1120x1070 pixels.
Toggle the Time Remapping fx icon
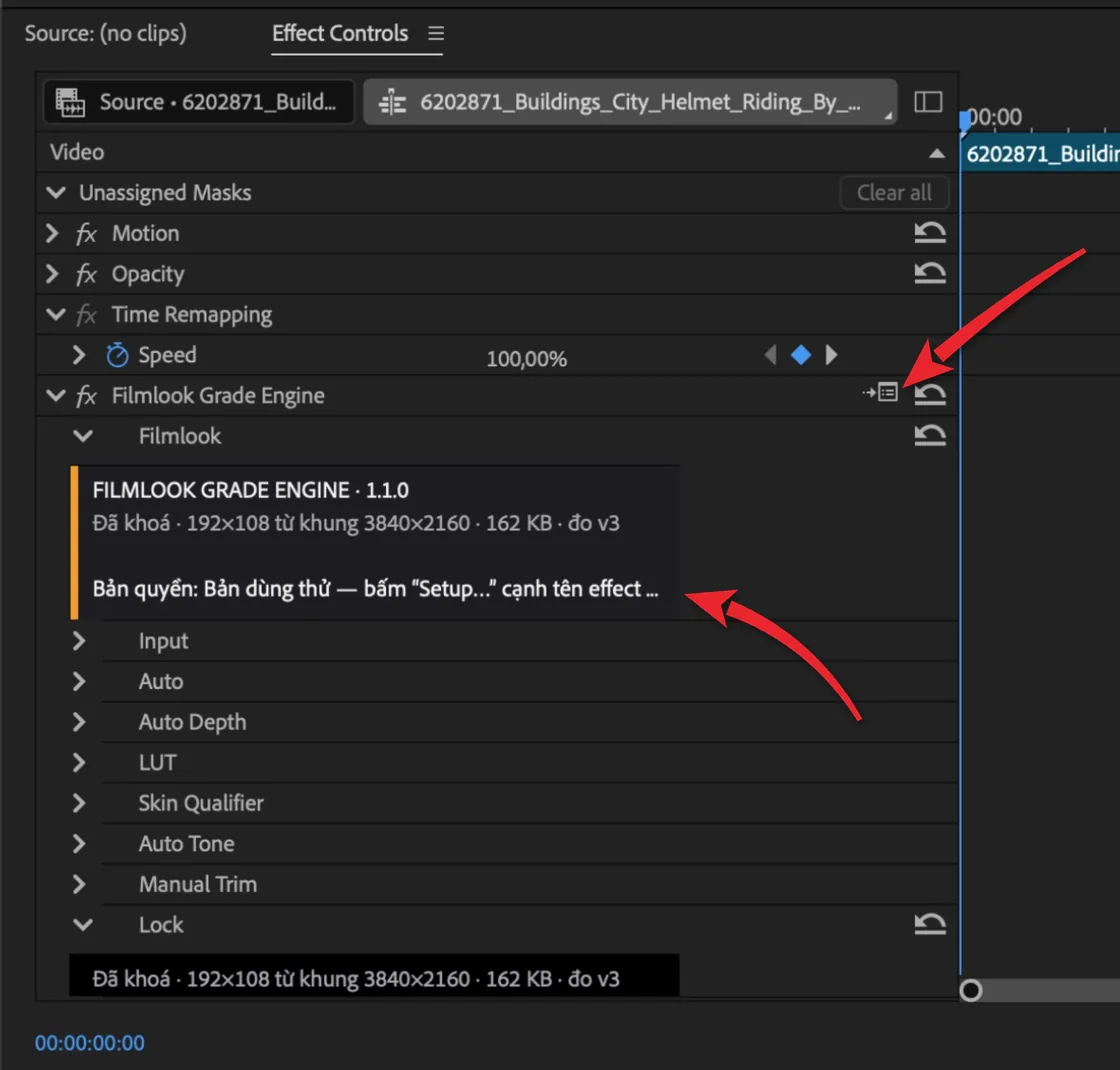(x=86, y=314)
